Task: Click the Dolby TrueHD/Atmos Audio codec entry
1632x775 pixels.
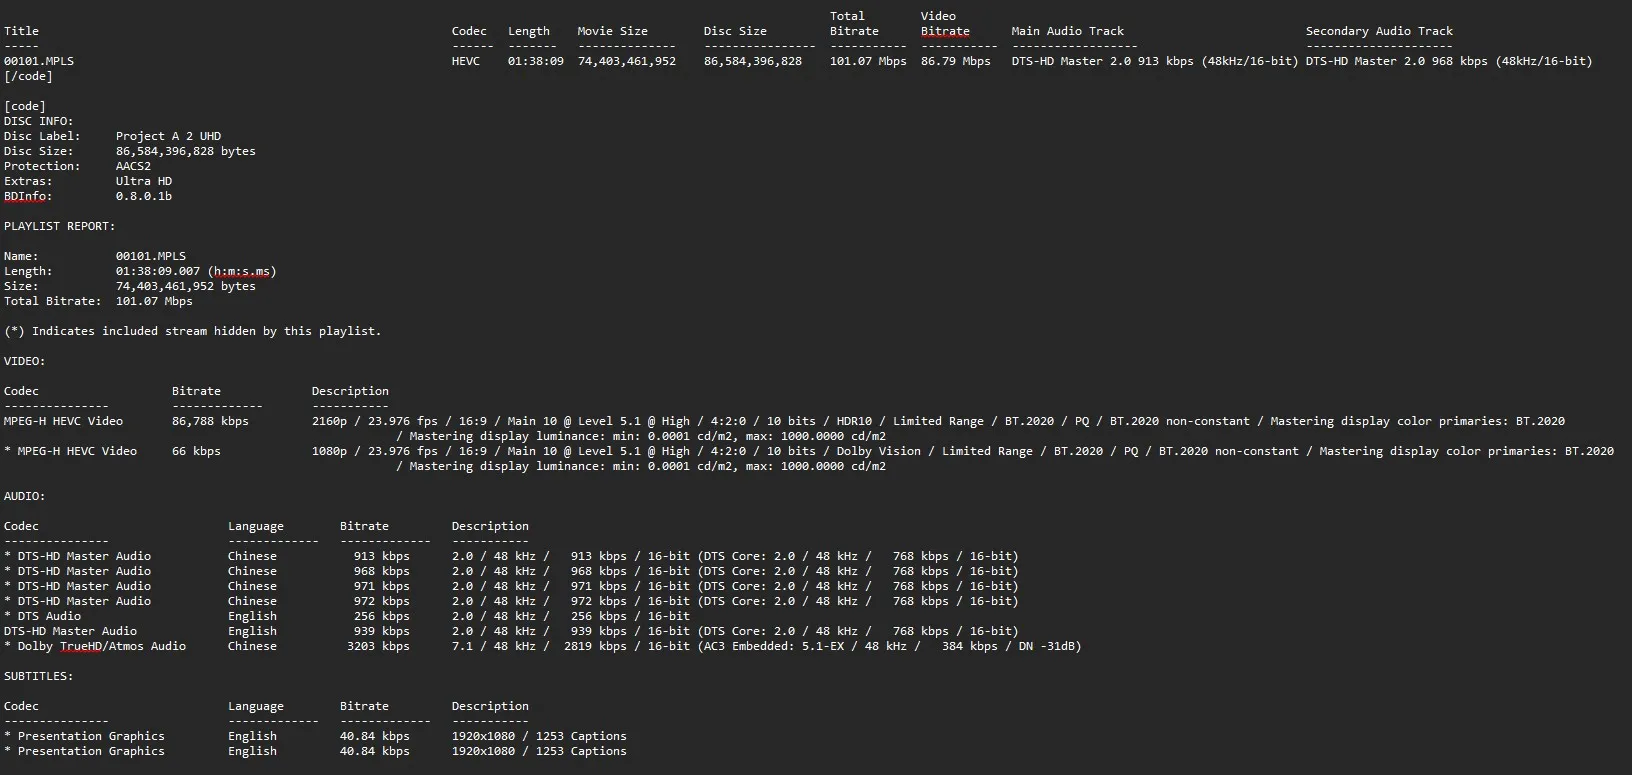Action: (101, 646)
